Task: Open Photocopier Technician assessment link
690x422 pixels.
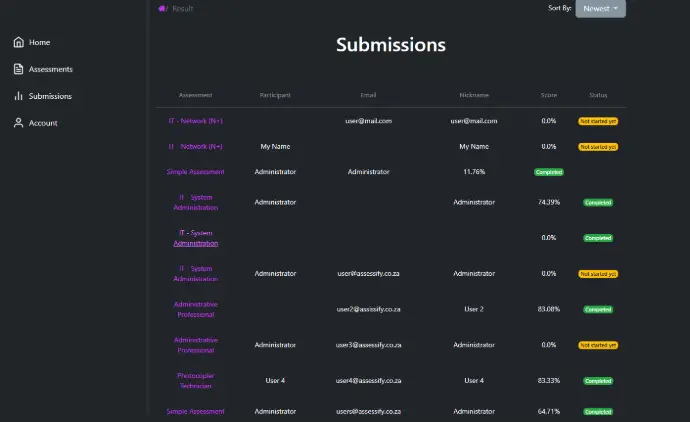Action: (x=195, y=381)
